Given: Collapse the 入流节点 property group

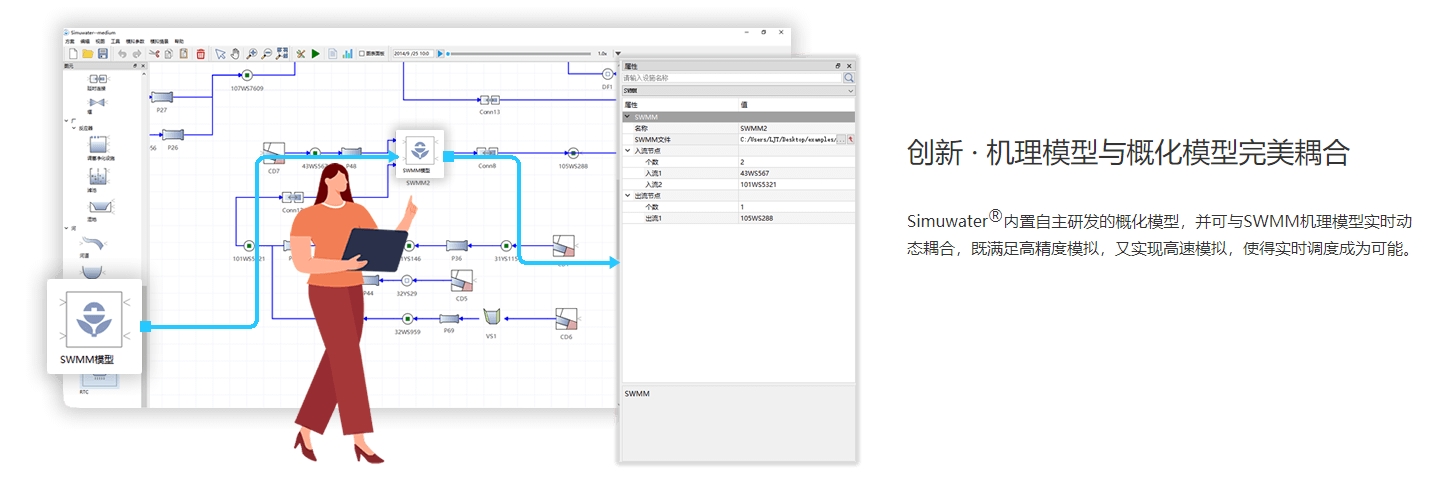Looking at the screenshot, I should click(x=628, y=151).
